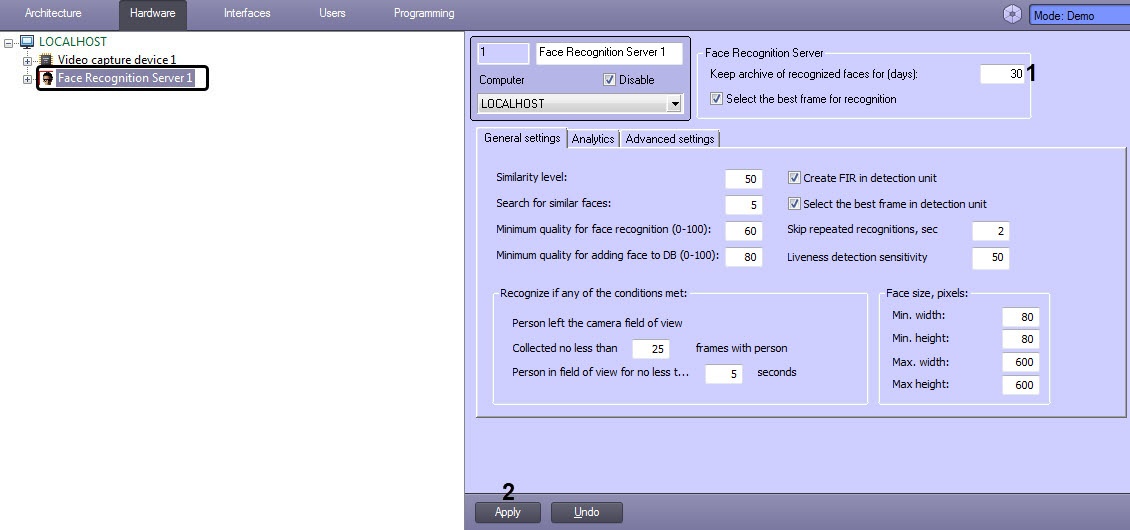1130x530 pixels.
Task: Switch to the Interfaces tab
Action: pyautogui.click(x=247, y=14)
